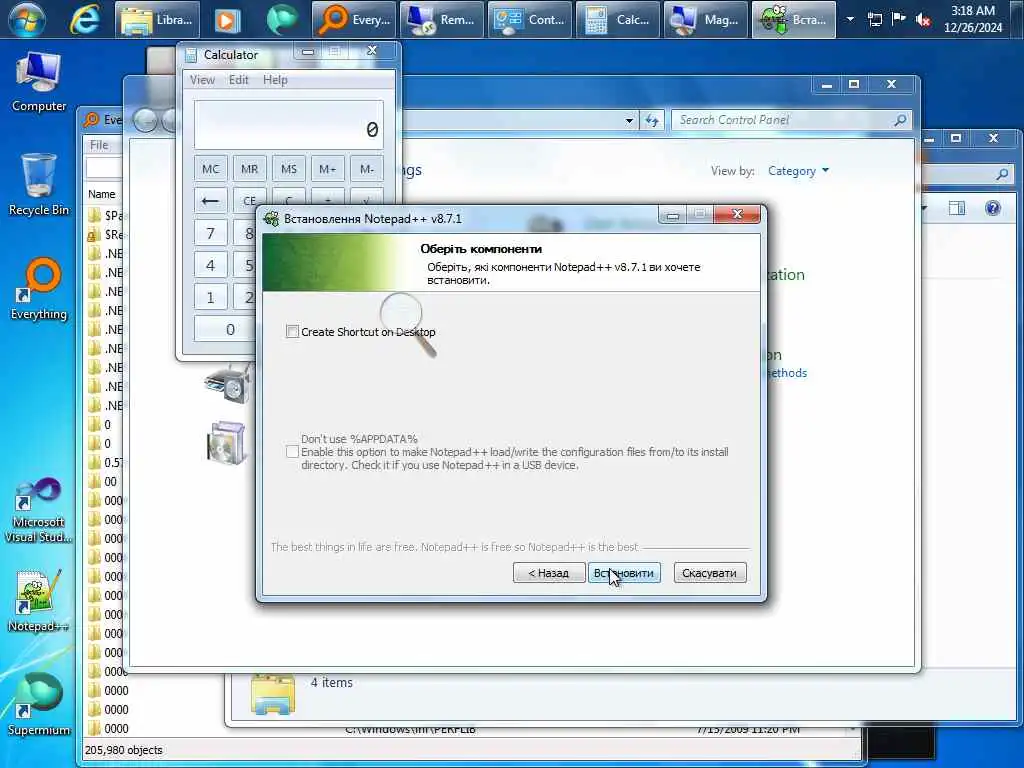Switch to Magnifier taskbar button
Image resolution: width=1024 pixels, height=768 pixels.
705,20
